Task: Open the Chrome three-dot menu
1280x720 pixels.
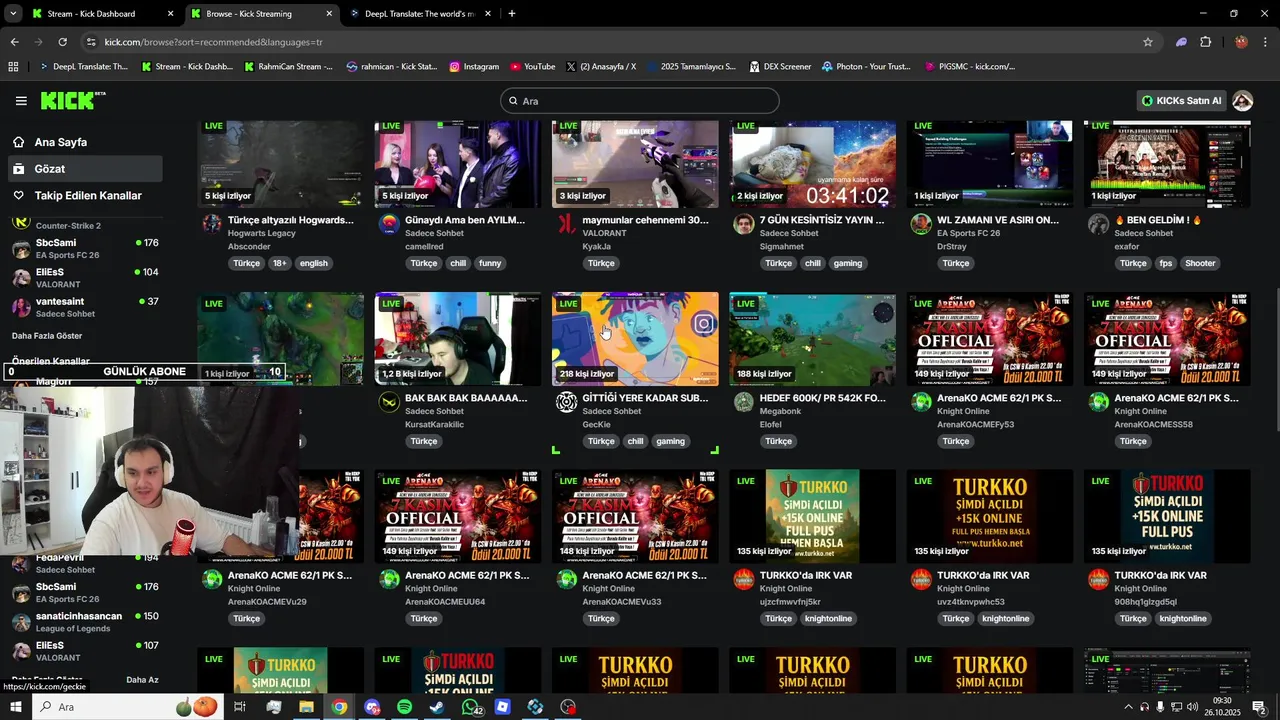Action: point(1266,42)
